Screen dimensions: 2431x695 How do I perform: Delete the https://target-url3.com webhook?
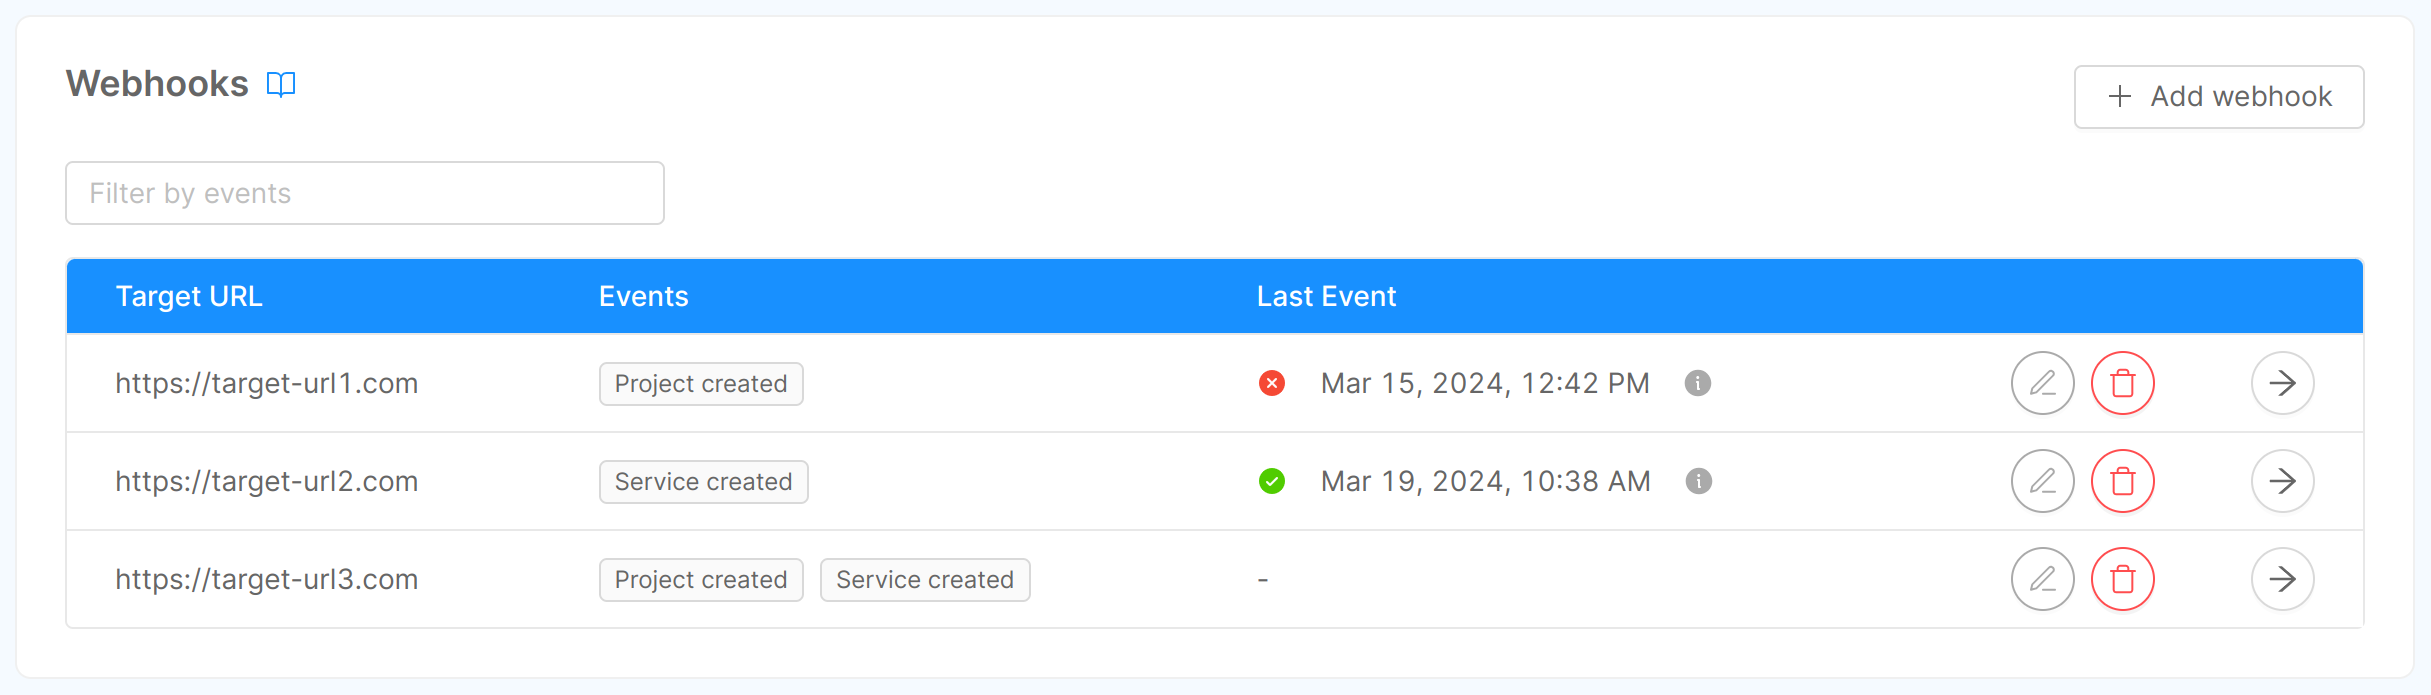(2124, 578)
